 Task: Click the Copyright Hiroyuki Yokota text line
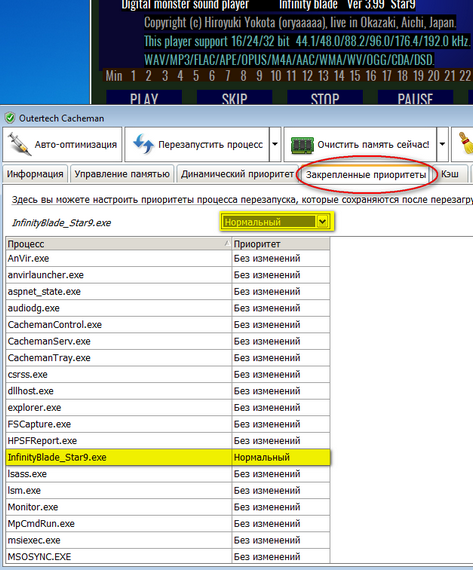[300, 23]
